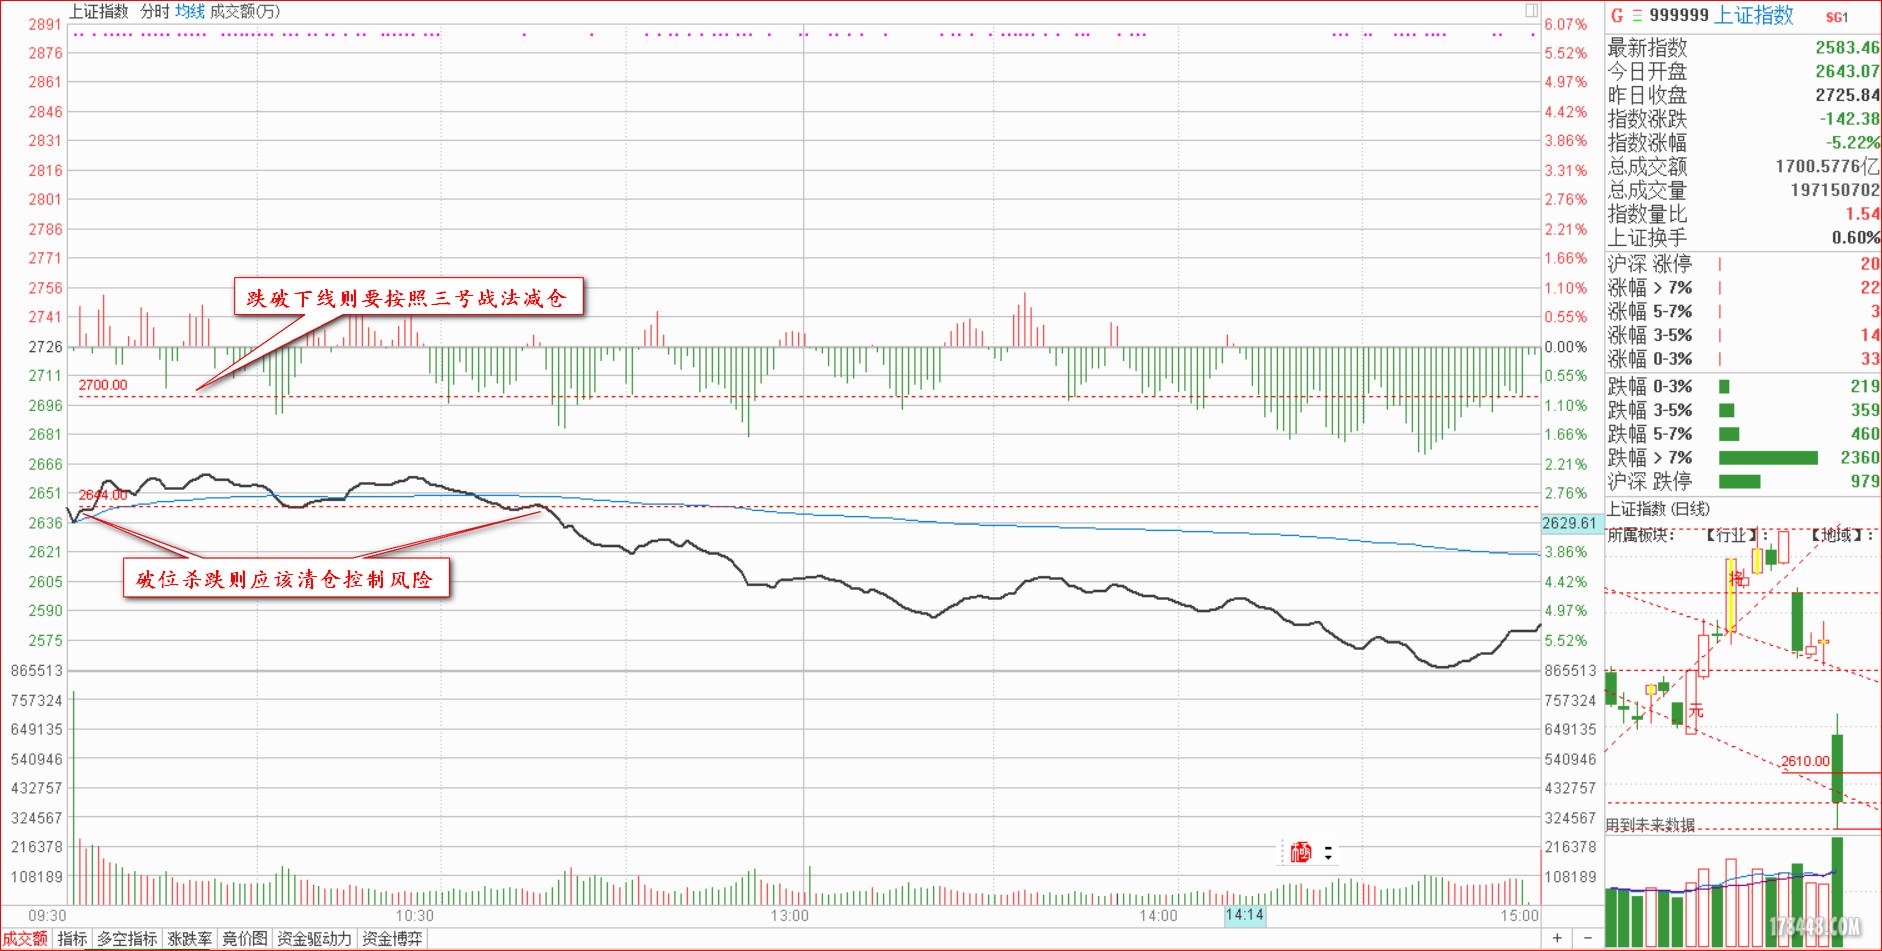Image resolution: width=1882 pixels, height=951 pixels.
Task: Click the green bar for 跌幅 > 7%
Action: click(1768, 458)
